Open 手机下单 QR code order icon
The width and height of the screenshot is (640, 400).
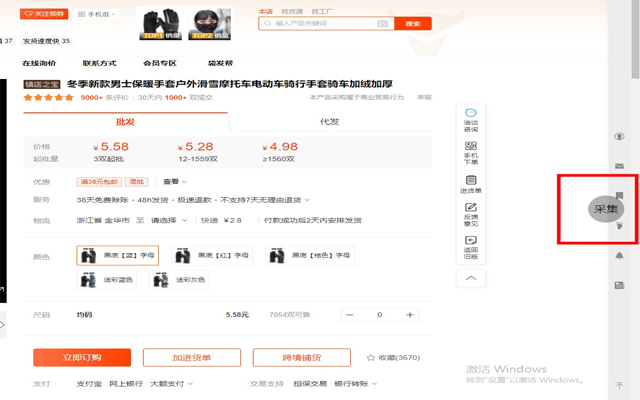(471, 153)
